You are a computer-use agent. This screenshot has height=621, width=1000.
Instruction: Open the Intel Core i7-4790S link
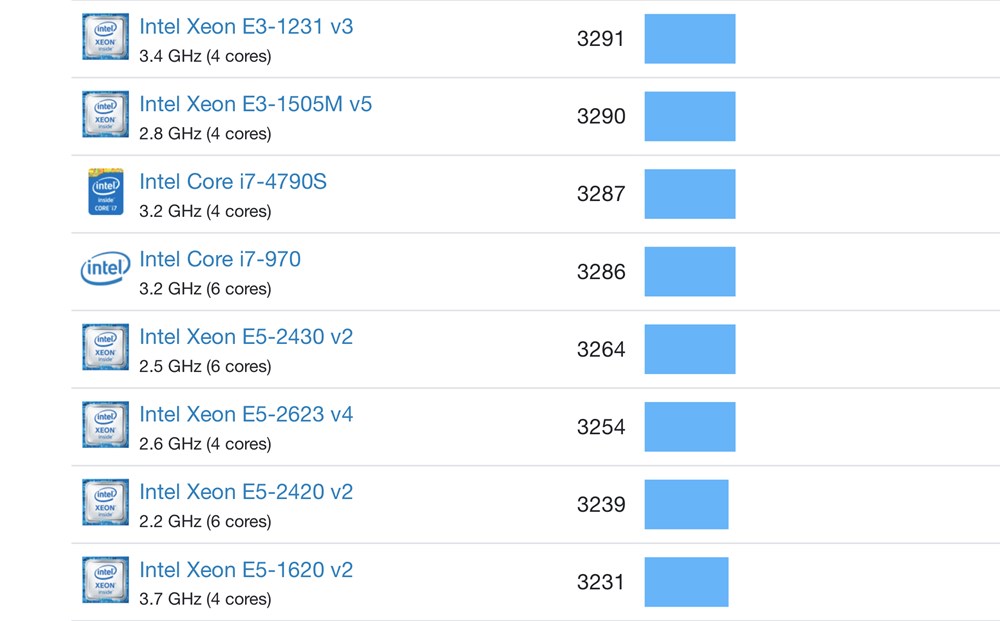tap(233, 182)
